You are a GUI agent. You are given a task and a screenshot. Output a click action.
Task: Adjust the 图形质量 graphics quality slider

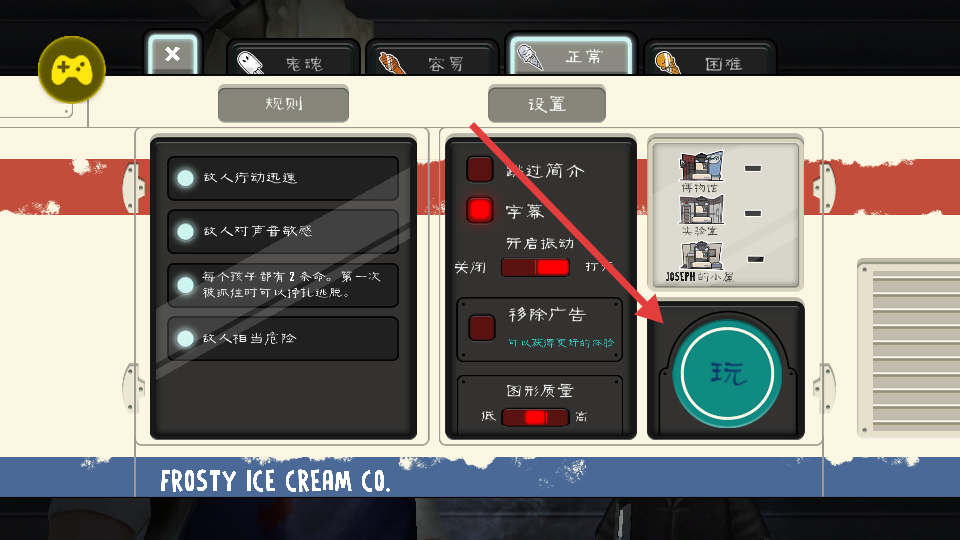click(535, 417)
